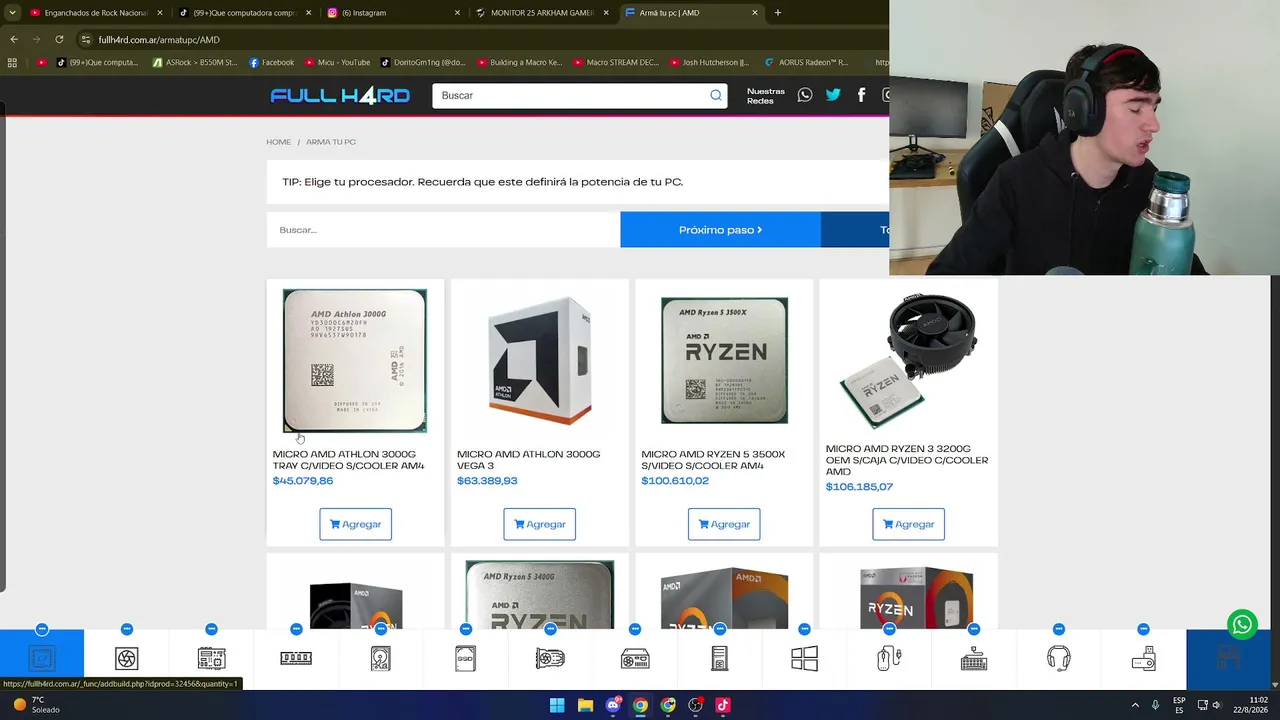Image resolution: width=1280 pixels, height=720 pixels.
Task: Click the Ryzen 3 3200G cooler image
Action: click(908, 361)
